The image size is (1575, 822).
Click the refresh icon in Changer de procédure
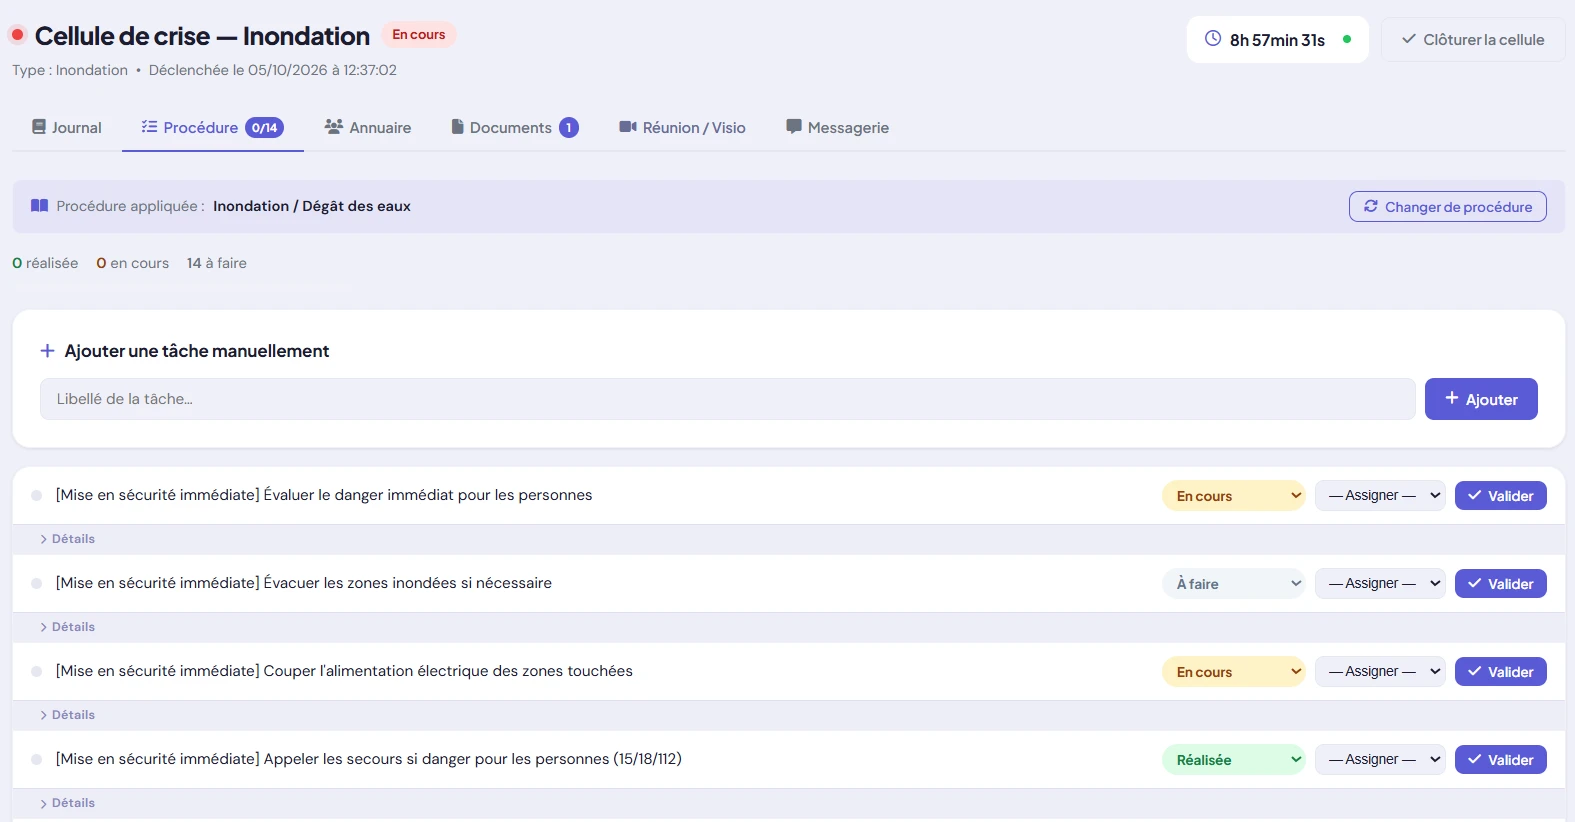[x=1371, y=206]
